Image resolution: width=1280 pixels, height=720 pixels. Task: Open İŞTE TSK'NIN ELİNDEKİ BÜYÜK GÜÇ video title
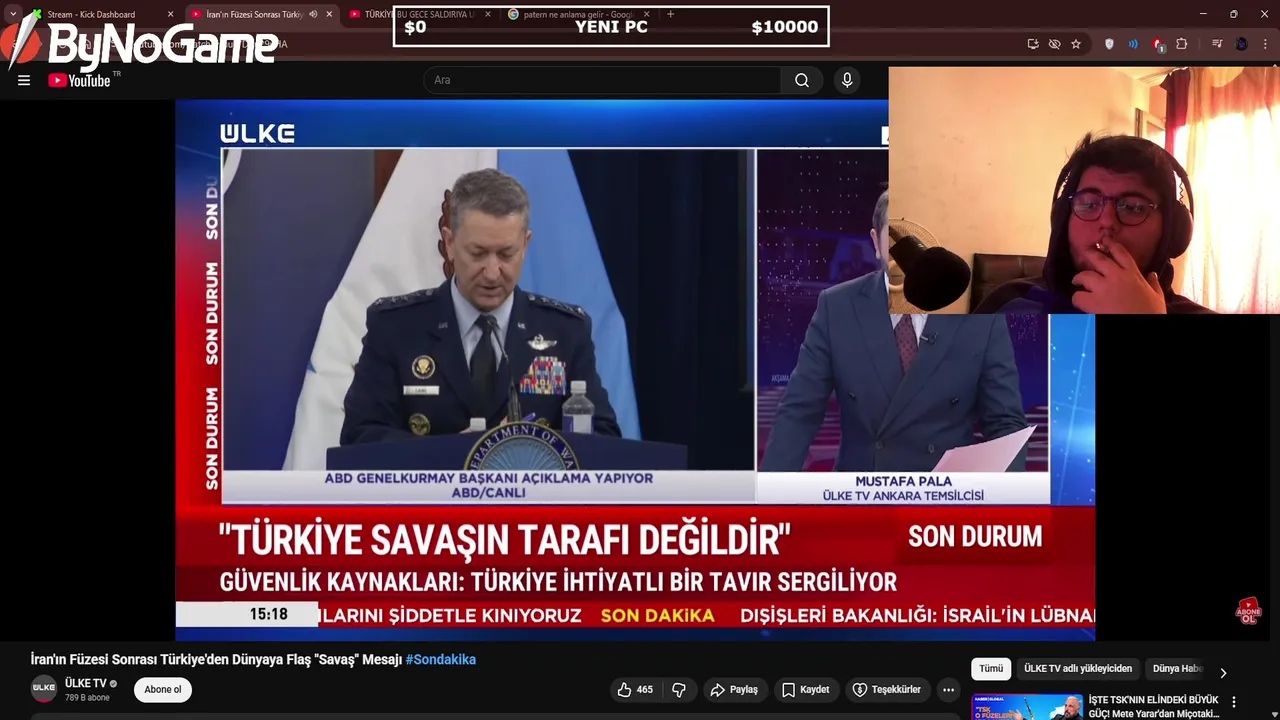1154,706
